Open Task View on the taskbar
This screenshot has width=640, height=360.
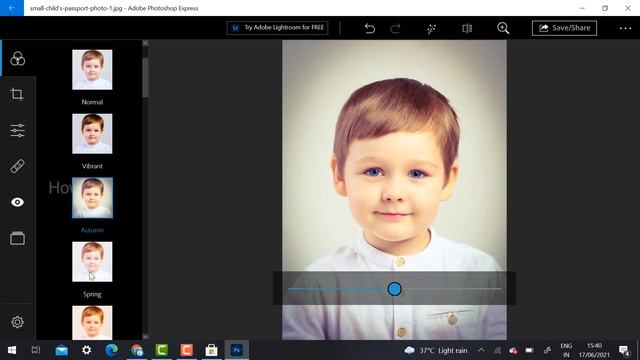coord(36,350)
